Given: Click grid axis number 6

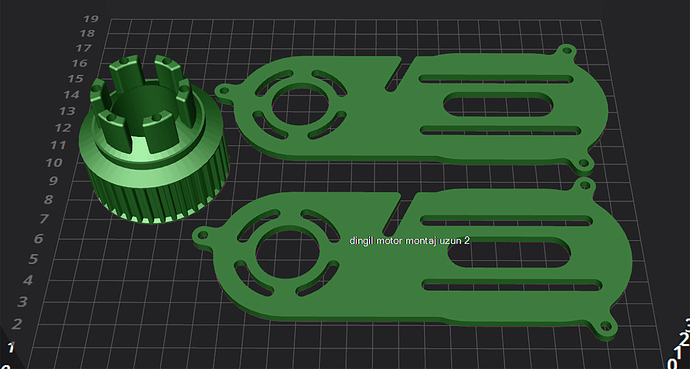Looking at the screenshot, I should point(39,239).
